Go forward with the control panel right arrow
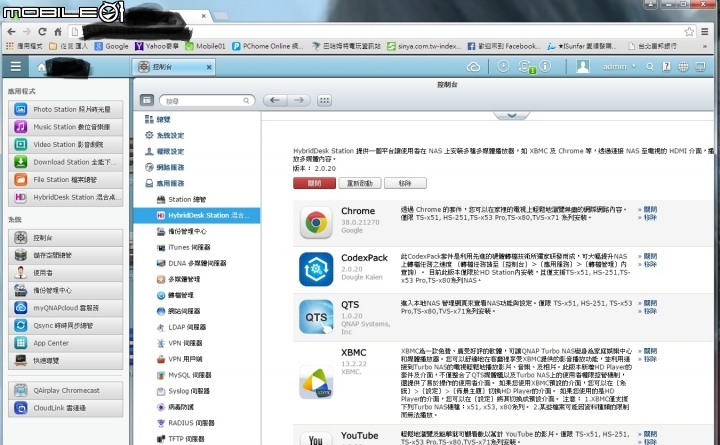Viewport: 720px width, 445px height. (x=299, y=100)
